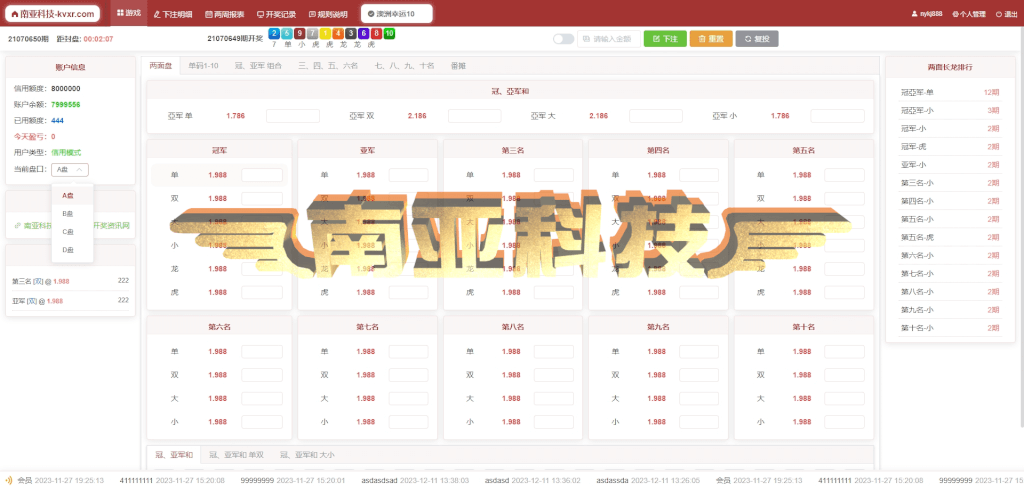The width and height of the screenshot is (1024, 490).
Task: Switch to bottom 冠、亚军和 tab
Action: [x=174, y=455]
